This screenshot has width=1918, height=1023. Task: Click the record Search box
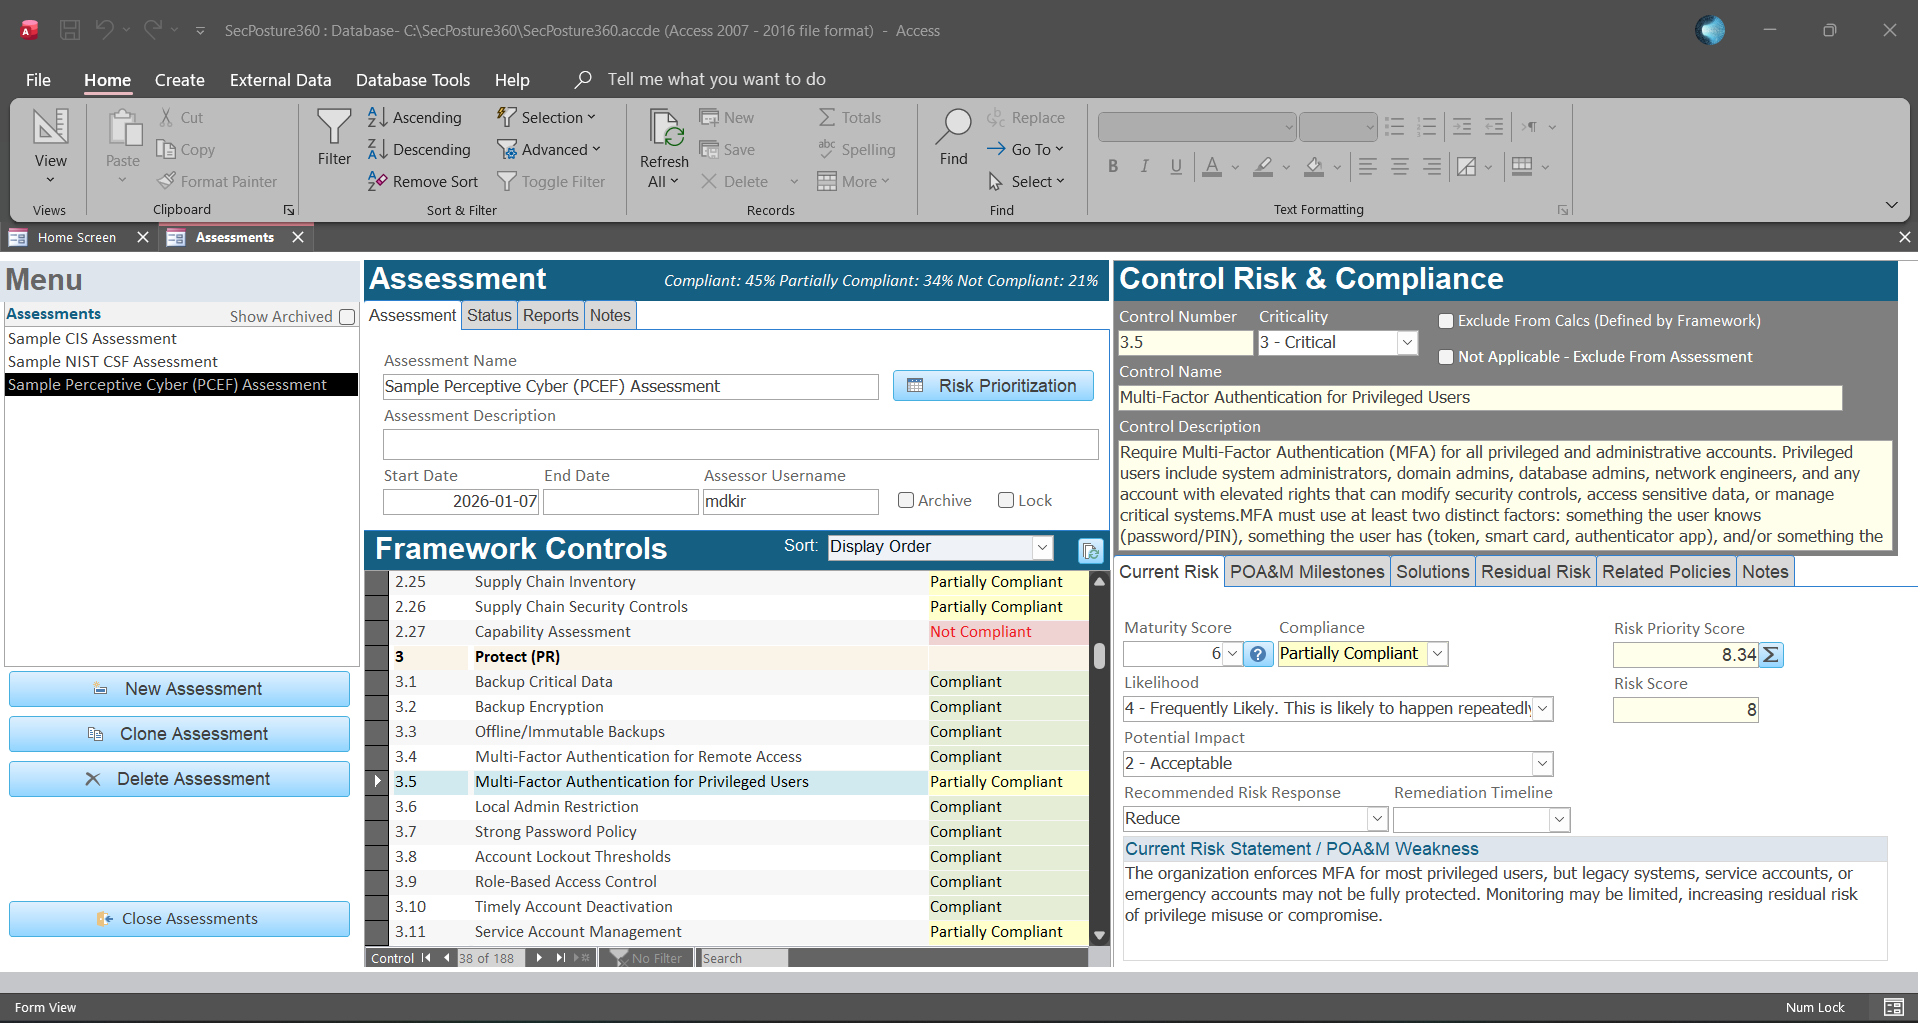tap(742, 957)
